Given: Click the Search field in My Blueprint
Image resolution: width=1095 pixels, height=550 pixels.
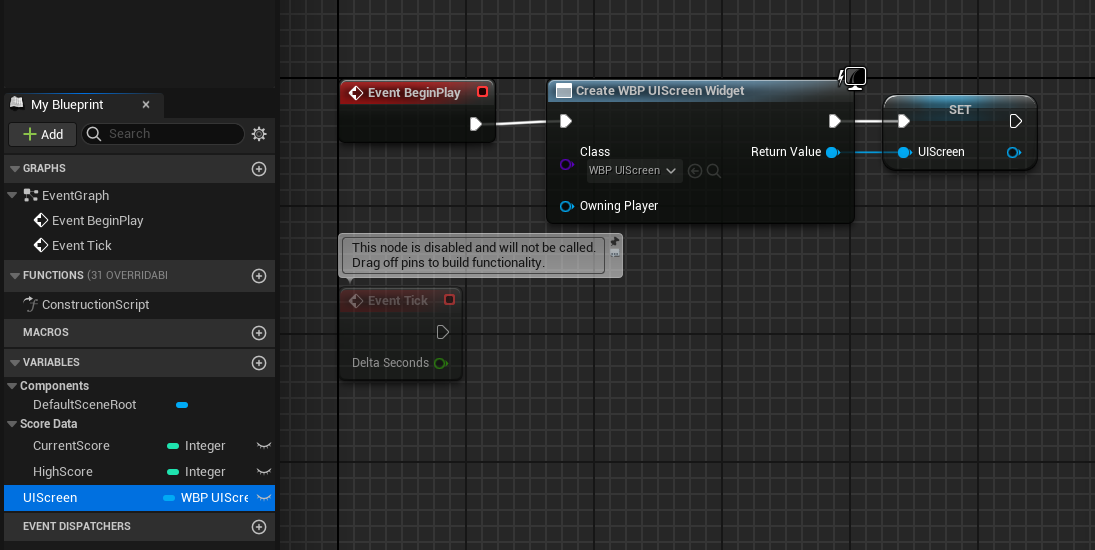Looking at the screenshot, I should pyautogui.click(x=163, y=134).
